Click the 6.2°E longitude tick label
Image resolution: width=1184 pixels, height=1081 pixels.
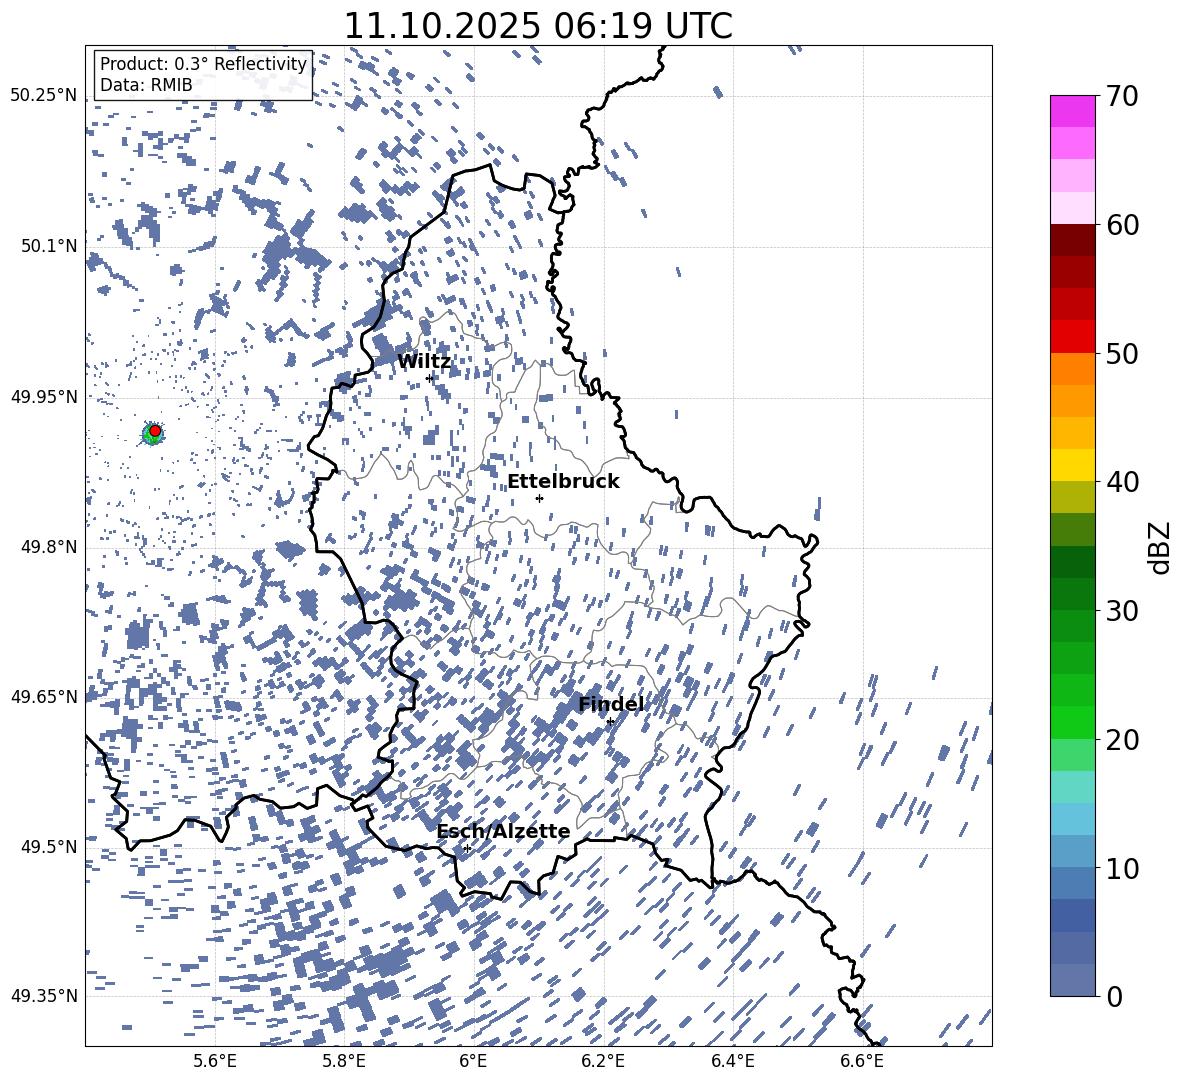(603, 1061)
